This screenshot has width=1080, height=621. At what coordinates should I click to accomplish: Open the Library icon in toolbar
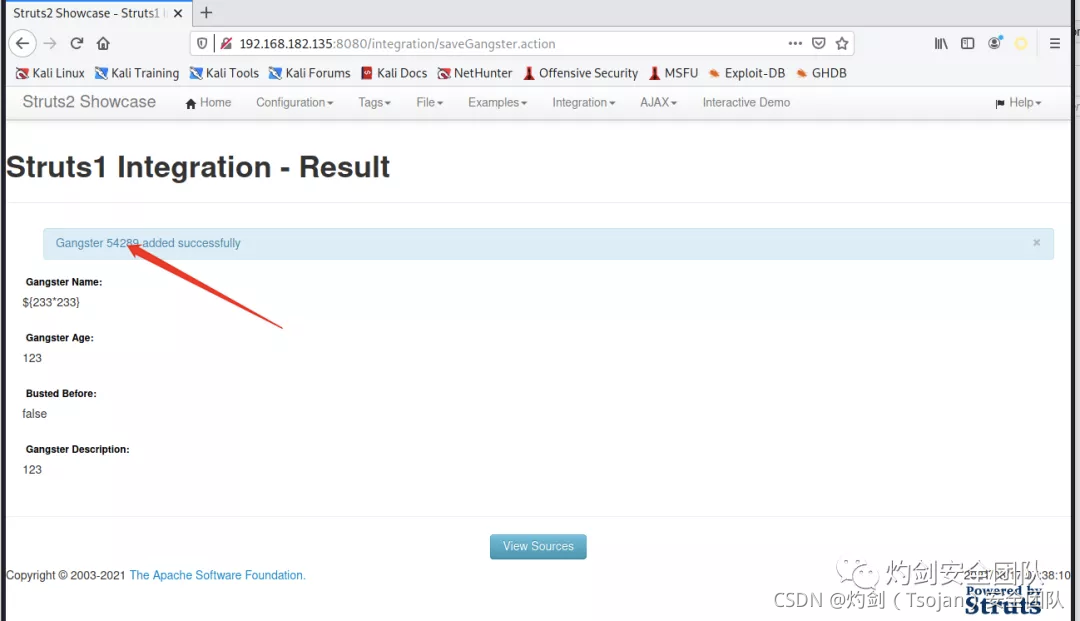(941, 43)
